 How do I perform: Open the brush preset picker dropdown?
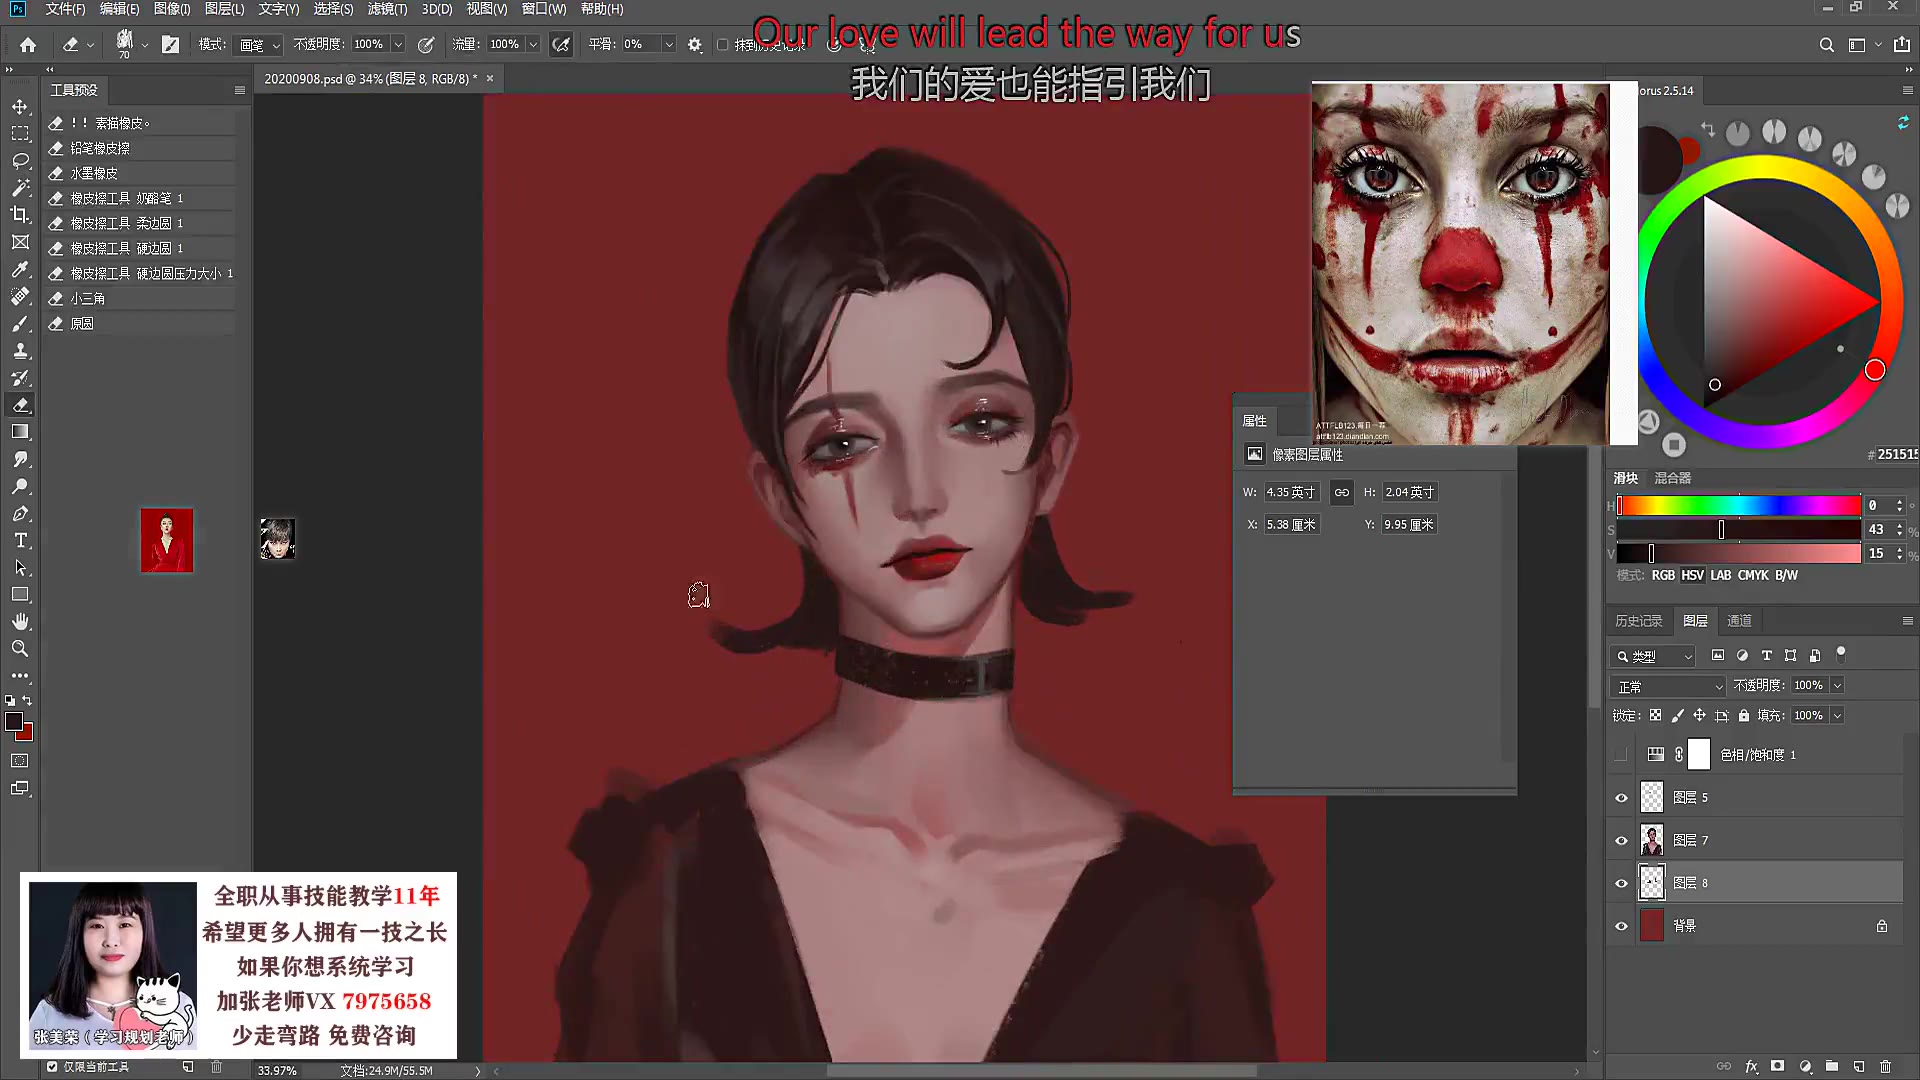click(145, 44)
